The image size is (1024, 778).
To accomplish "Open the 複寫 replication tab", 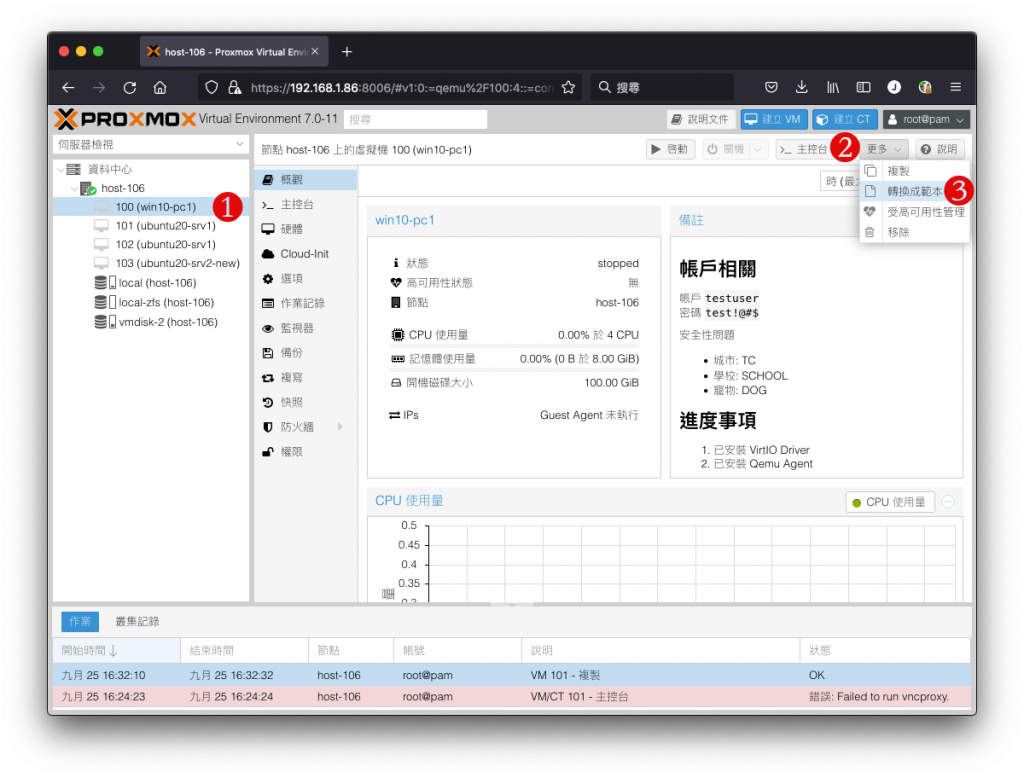I will click(305, 378).
